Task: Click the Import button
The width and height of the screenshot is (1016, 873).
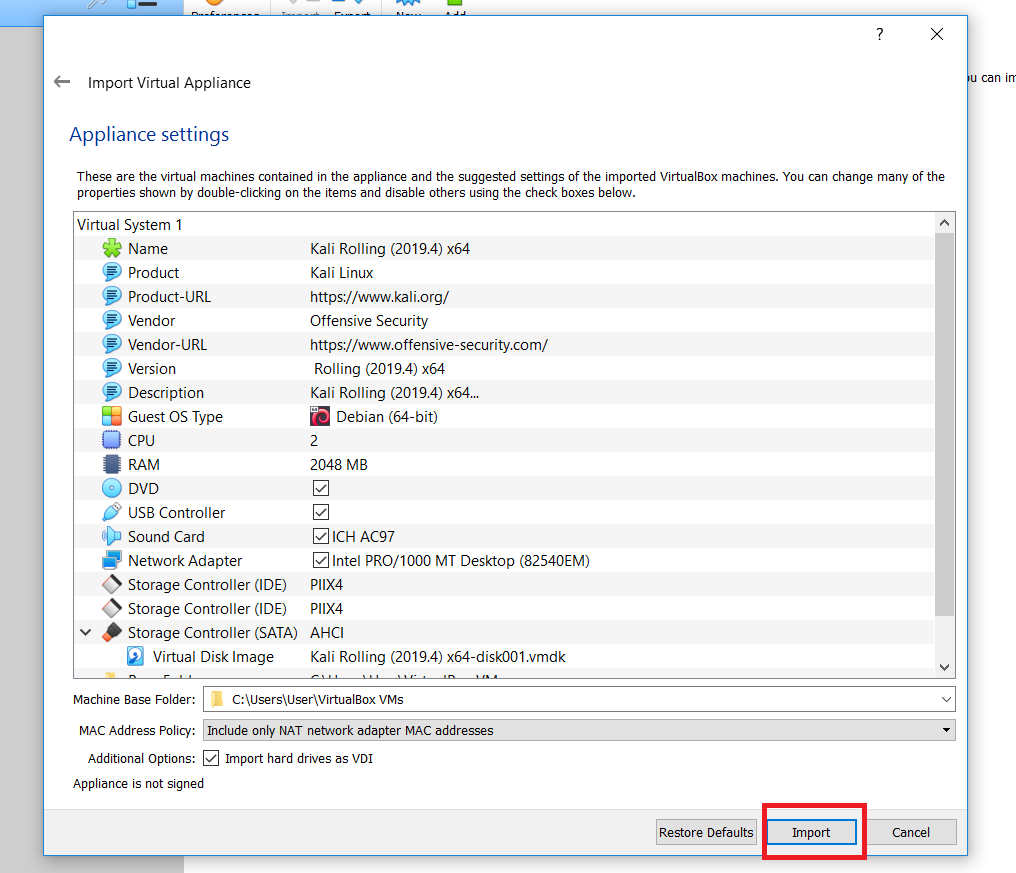Action: tap(811, 832)
